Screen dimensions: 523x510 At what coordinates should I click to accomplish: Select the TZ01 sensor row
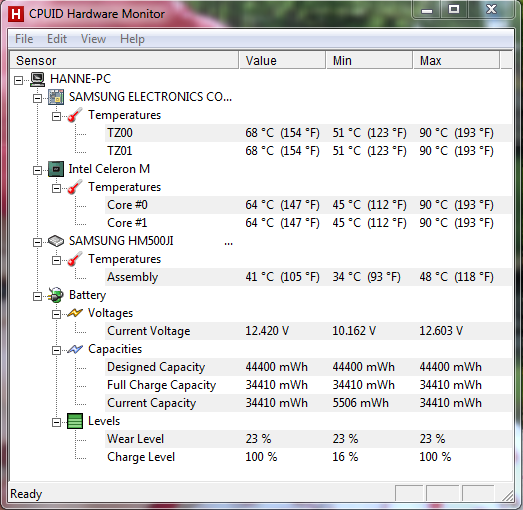pos(309,151)
